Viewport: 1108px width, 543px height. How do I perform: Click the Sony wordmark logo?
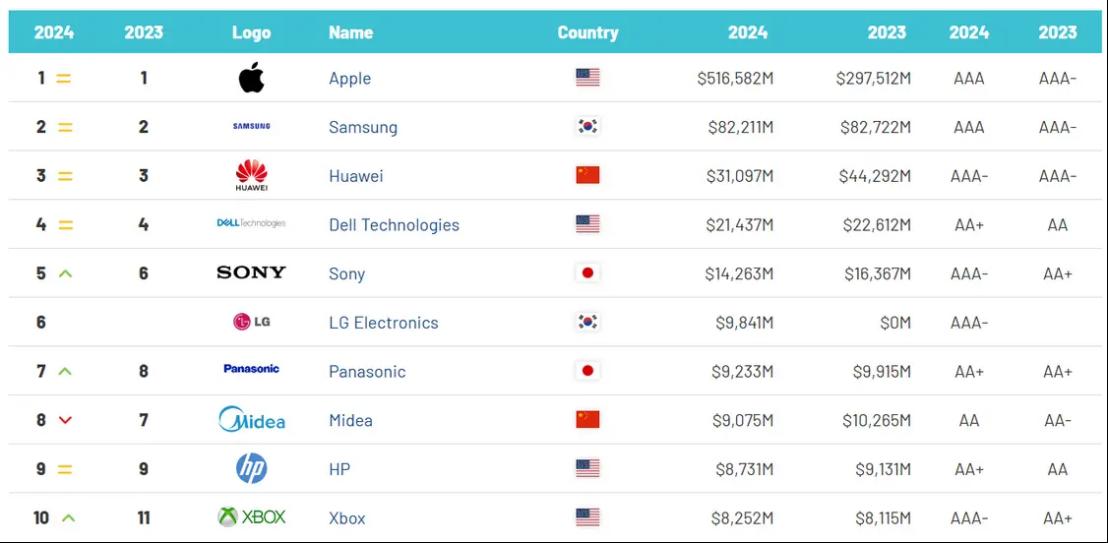251,272
